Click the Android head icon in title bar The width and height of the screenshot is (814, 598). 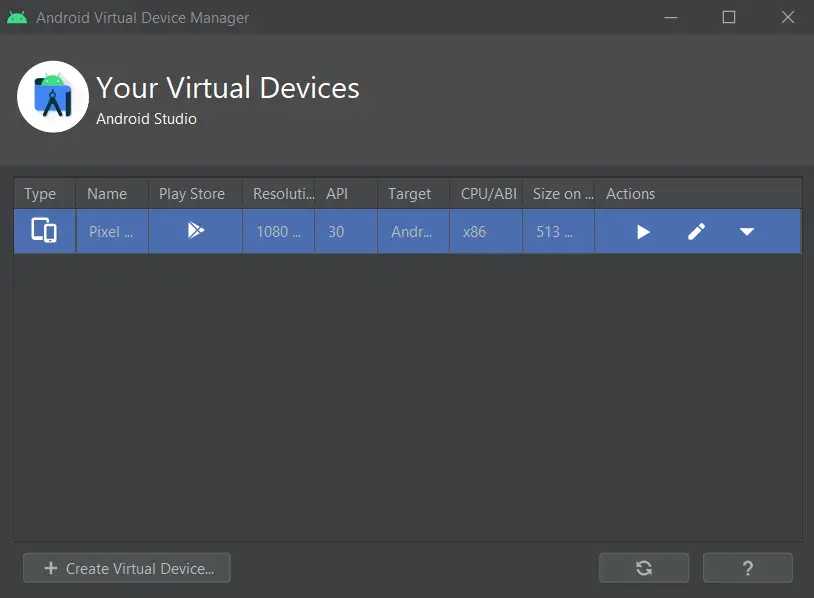[x=17, y=17]
